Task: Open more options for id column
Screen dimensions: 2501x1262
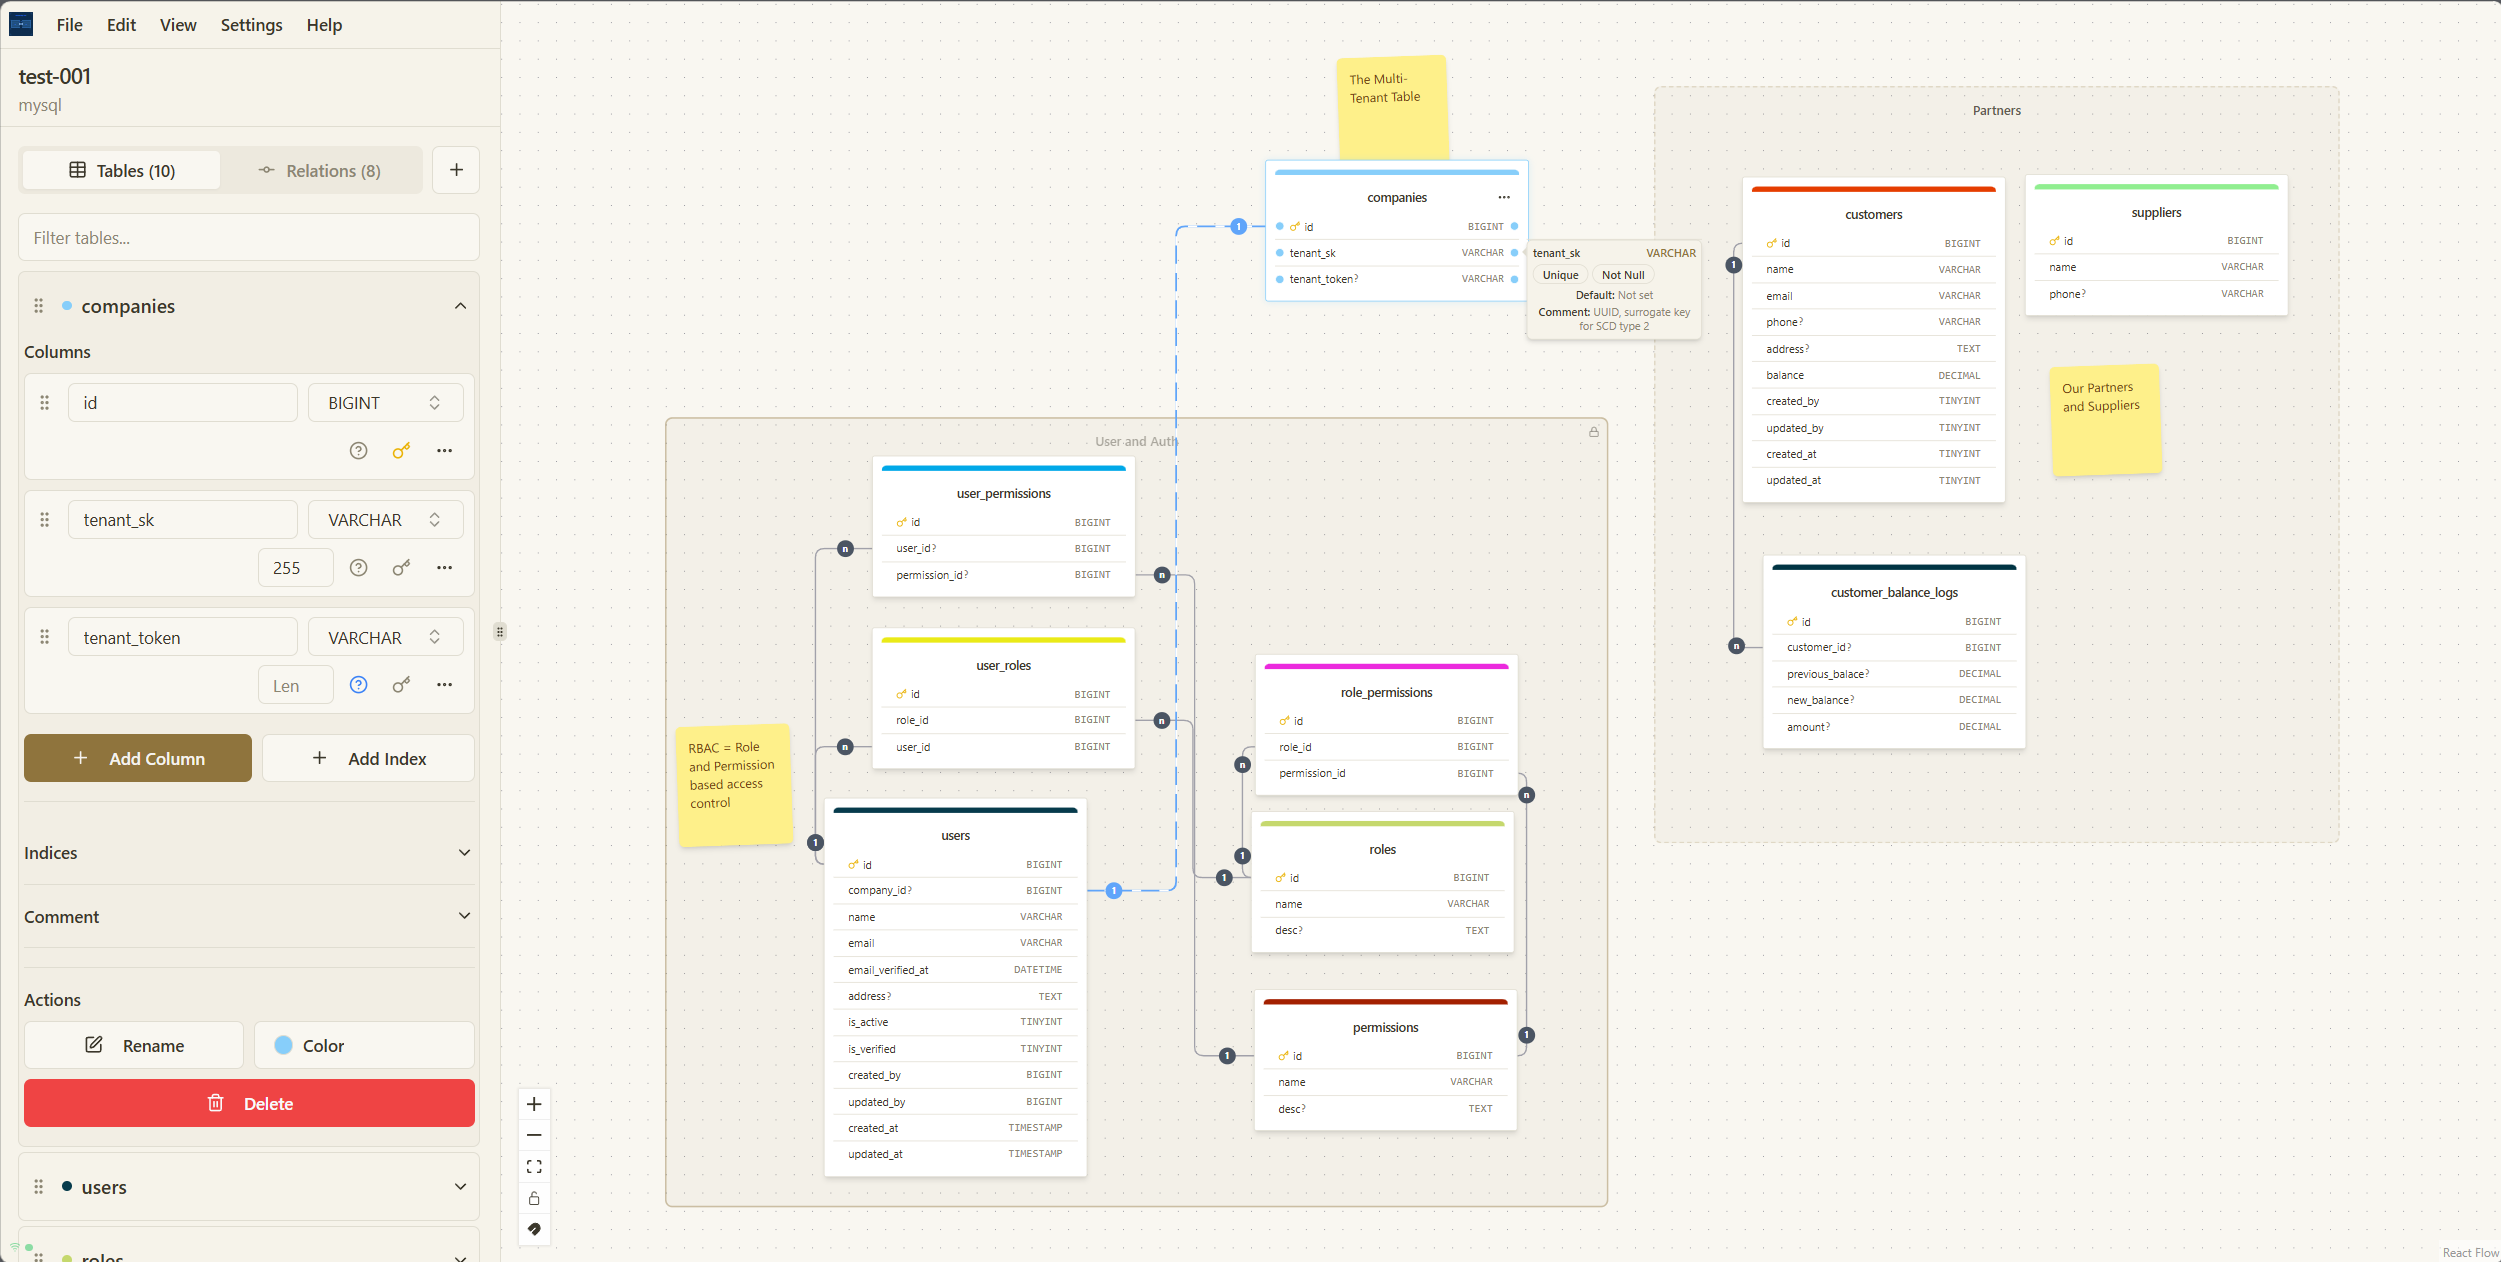Action: click(x=445, y=451)
